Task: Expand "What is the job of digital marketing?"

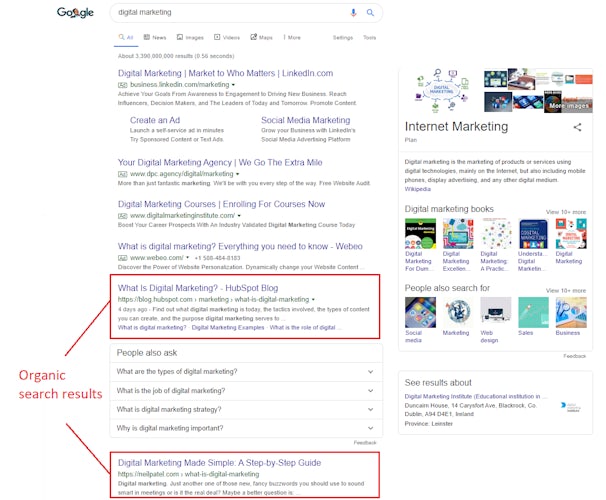Action: coord(245,390)
